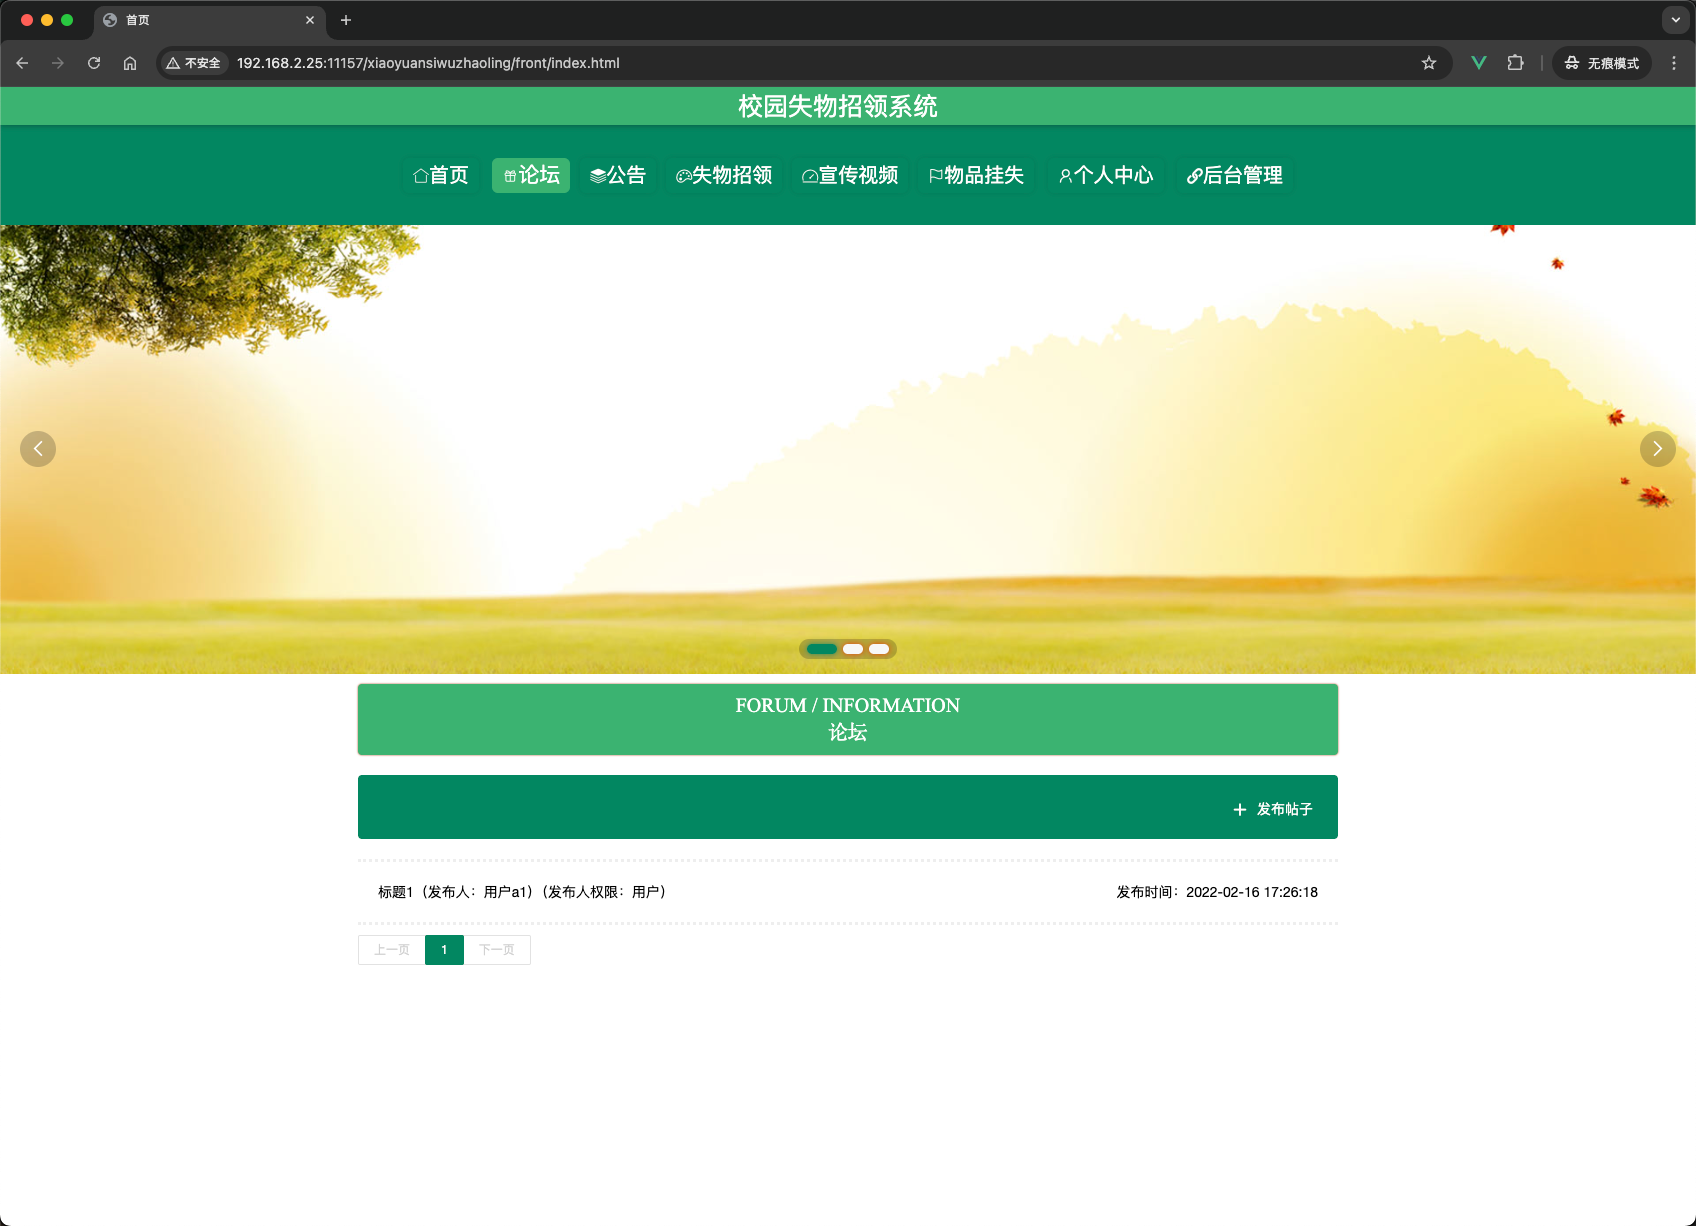Click the 下一页 pagination button

[x=497, y=950]
